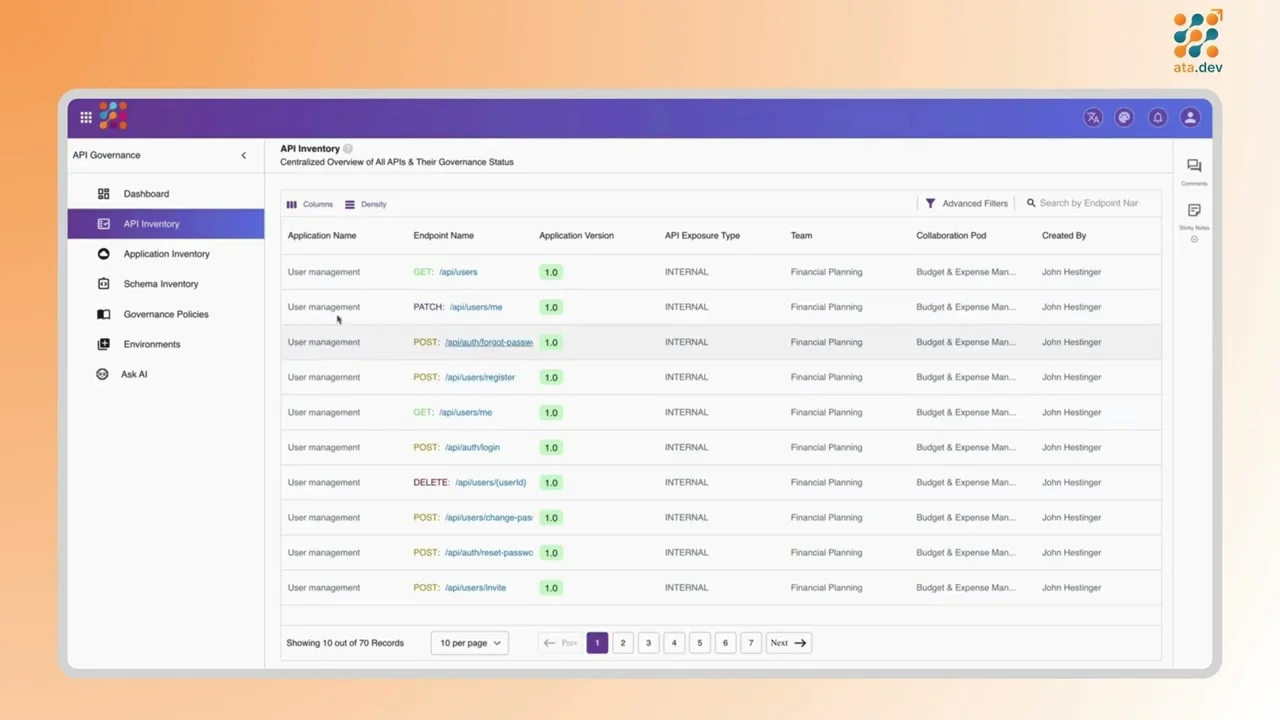The height and width of the screenshot is (720, 1280).
Task: Click the Next pagination button
Action: 787,643
